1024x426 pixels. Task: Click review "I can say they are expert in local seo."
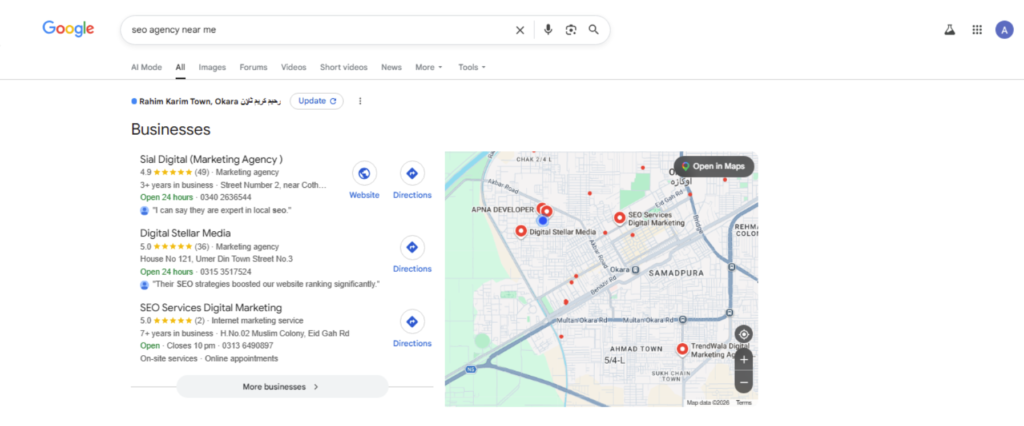click(x=221, y=210)
